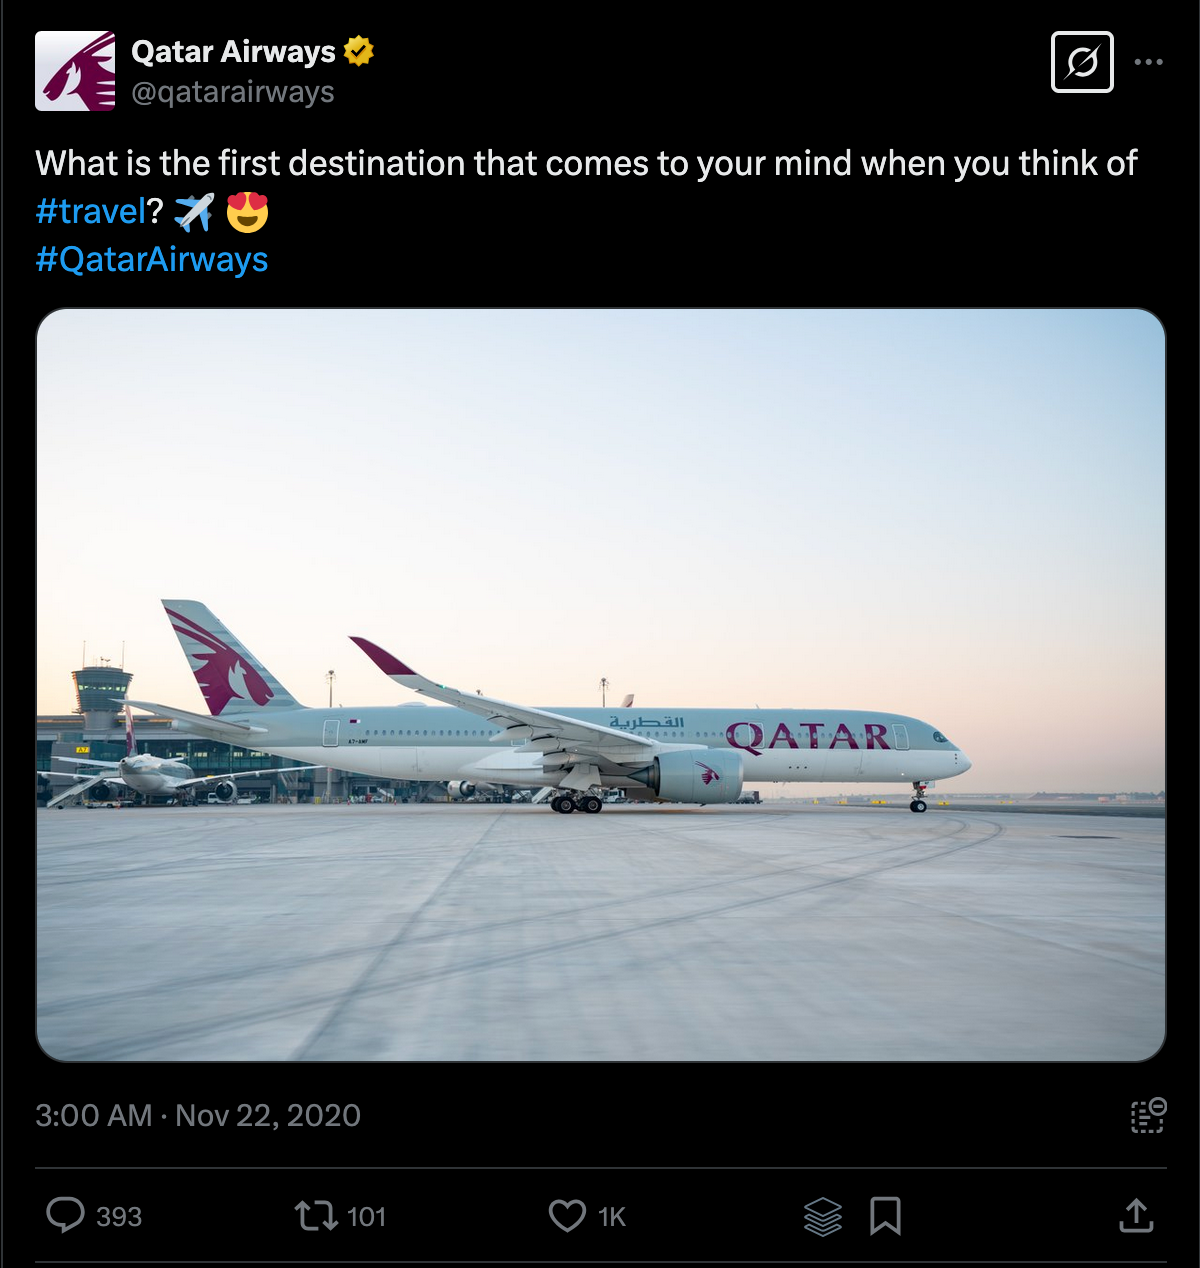Open the #QatarAirways hashtag link
Screen dimensions: 1200x1268
[x=152, y=259]
